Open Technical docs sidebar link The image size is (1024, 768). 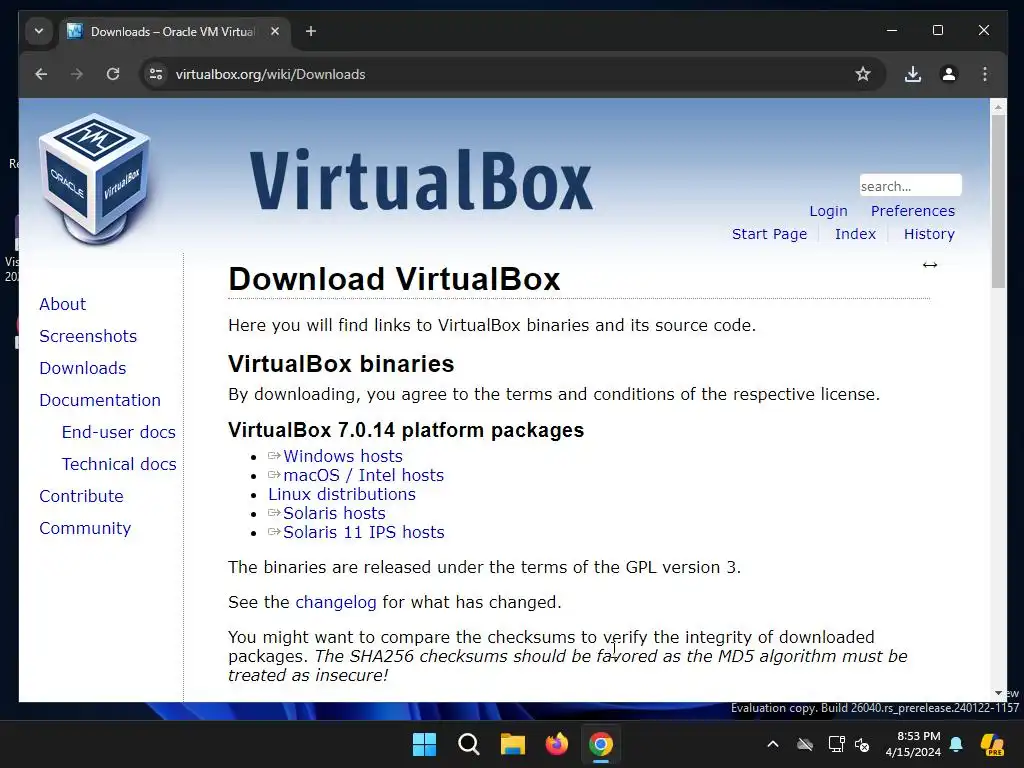(x=119, y=464)
